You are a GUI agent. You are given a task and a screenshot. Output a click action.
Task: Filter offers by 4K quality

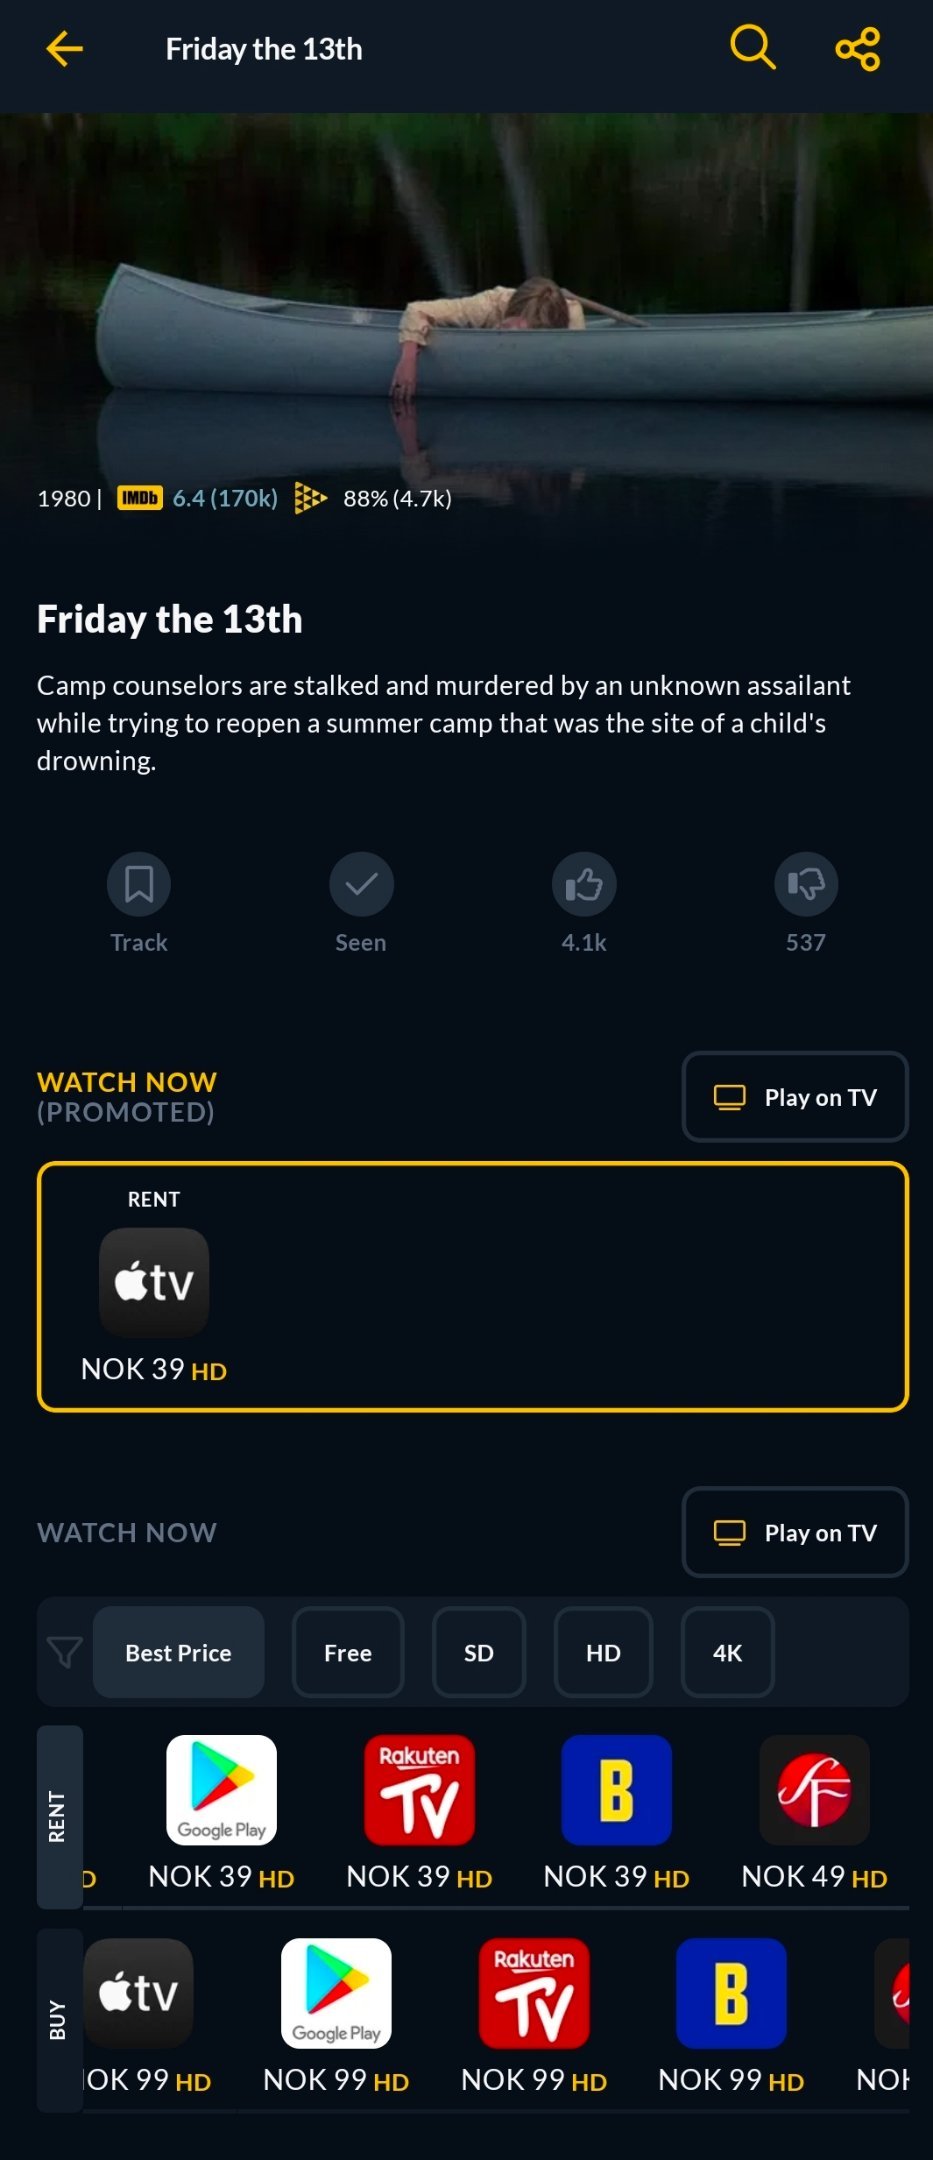[x=728, y=1652]
